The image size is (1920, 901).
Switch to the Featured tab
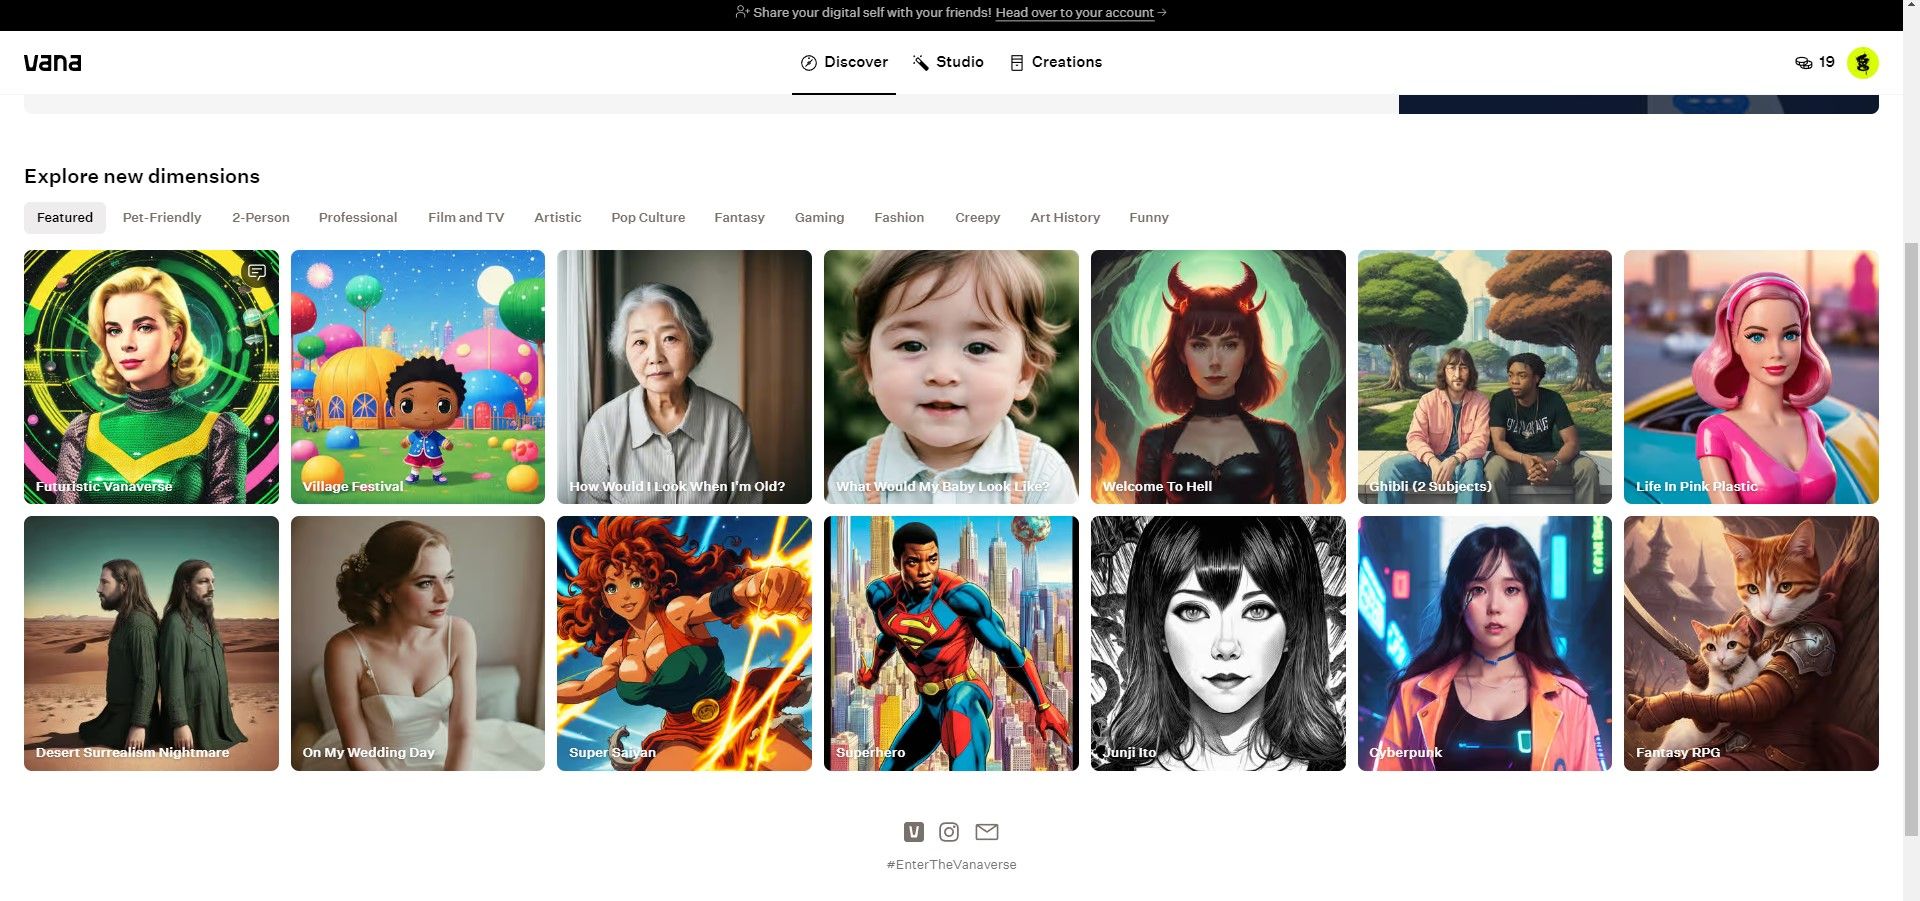(64, 217)
